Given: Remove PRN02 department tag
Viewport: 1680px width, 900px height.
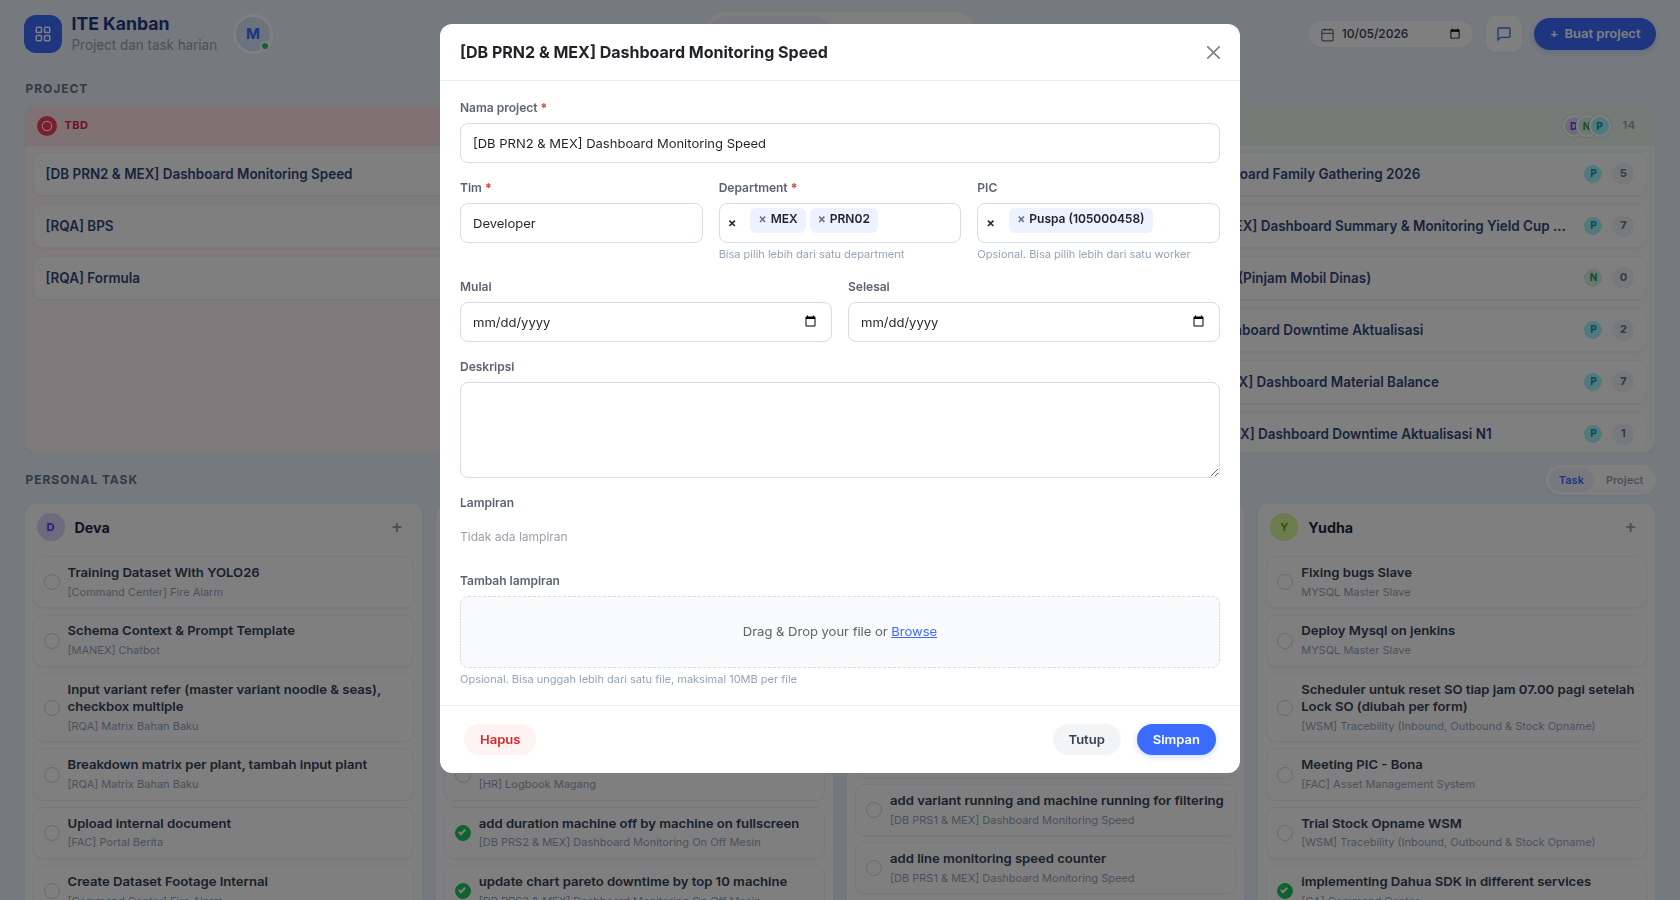Looking at the screenshot, I should point(822,219).
